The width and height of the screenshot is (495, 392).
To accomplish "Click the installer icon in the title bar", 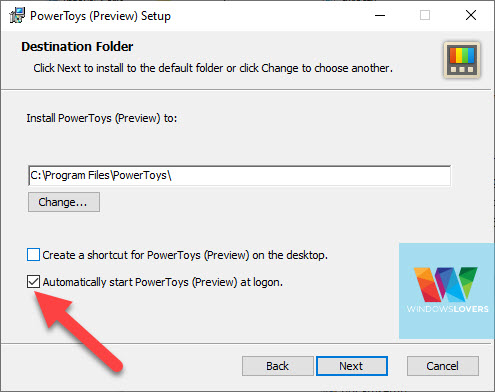I will coord(17,15).
